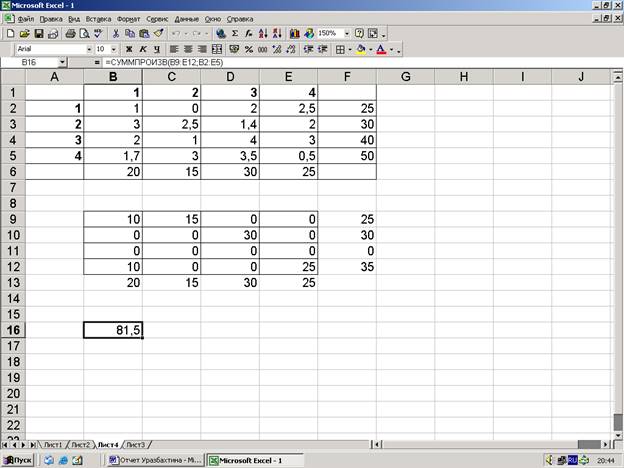
Task: Open the Insert Function fx icon
Action: [x=249, y=33]
